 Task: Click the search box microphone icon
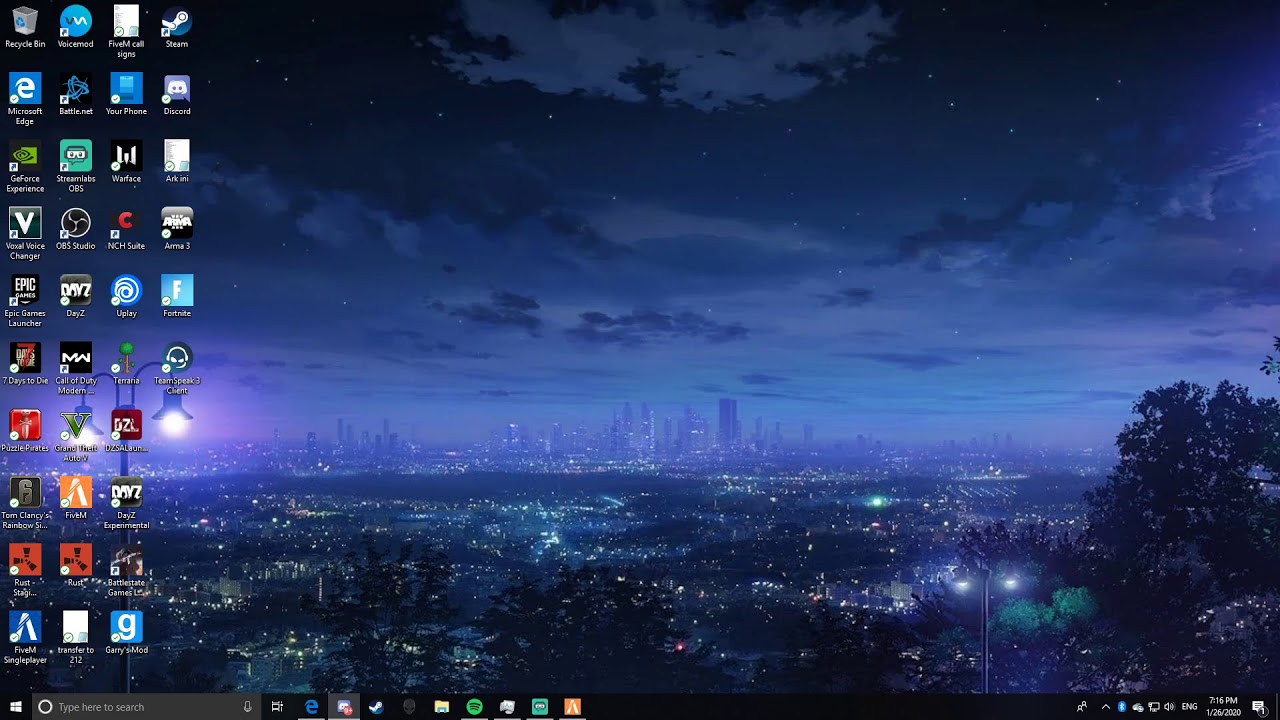click(247, 707)
